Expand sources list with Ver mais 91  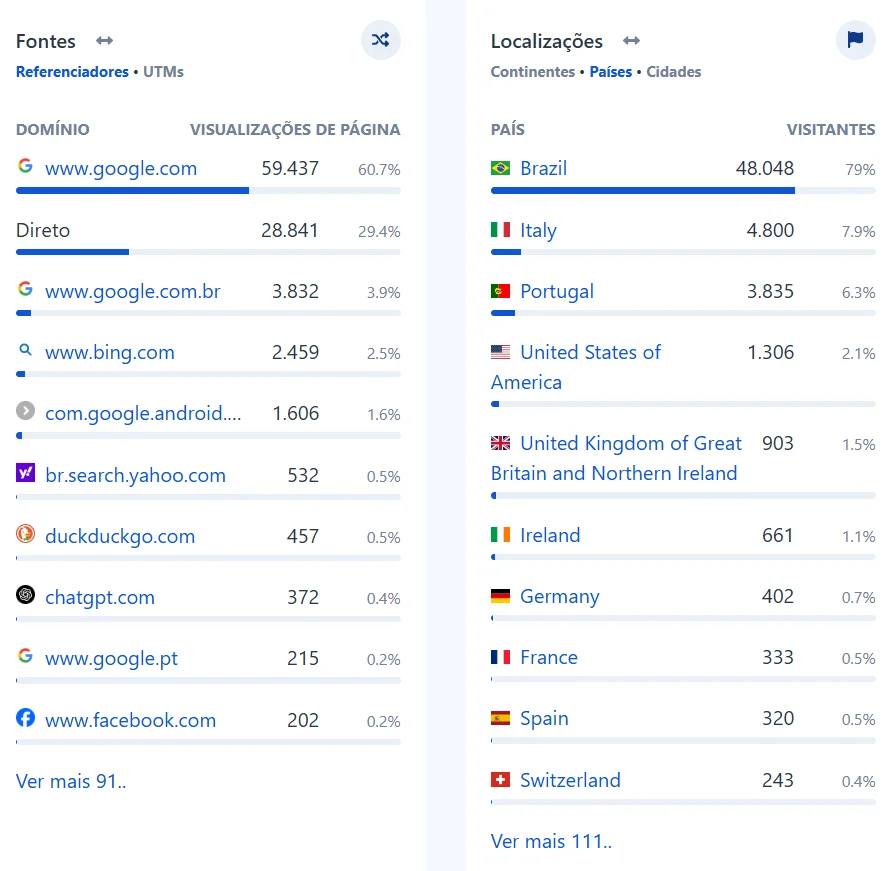[71, 781]
